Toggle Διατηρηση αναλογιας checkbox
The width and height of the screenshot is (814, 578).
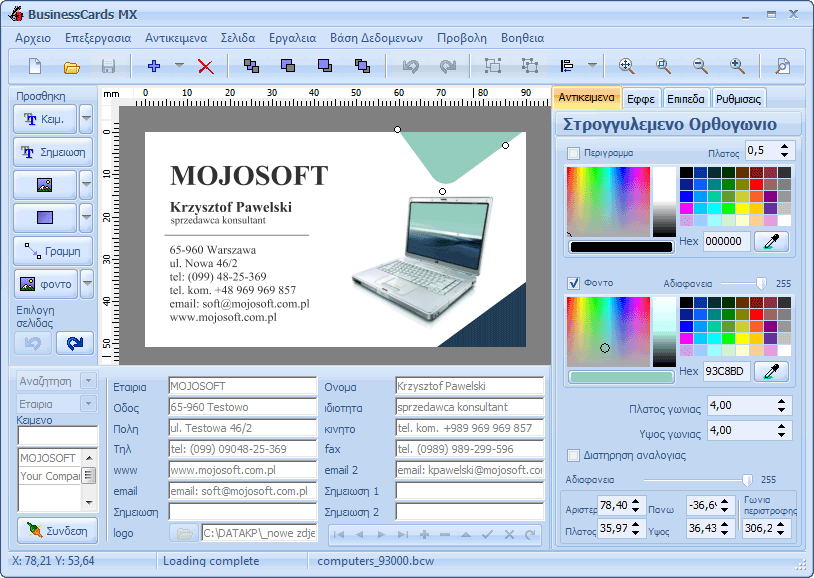(573, 455)
